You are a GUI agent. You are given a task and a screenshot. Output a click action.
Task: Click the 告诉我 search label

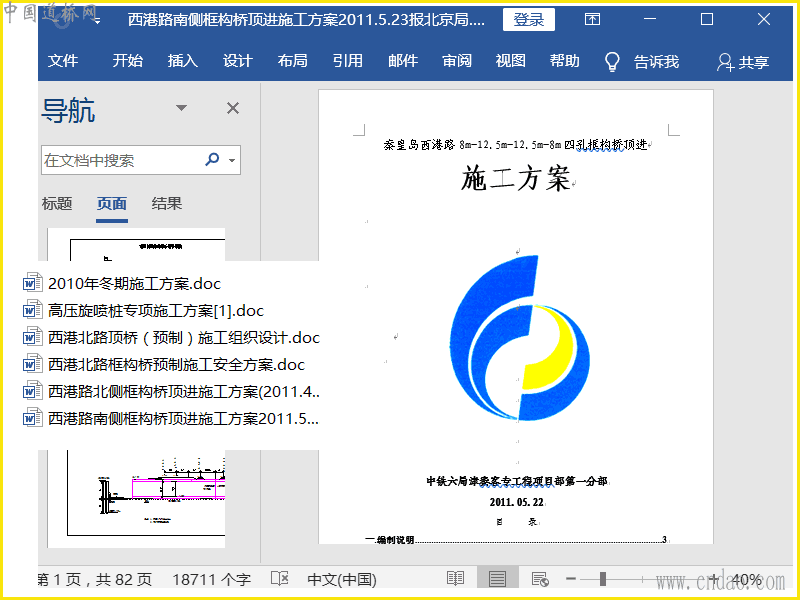(x=656, y=62)
